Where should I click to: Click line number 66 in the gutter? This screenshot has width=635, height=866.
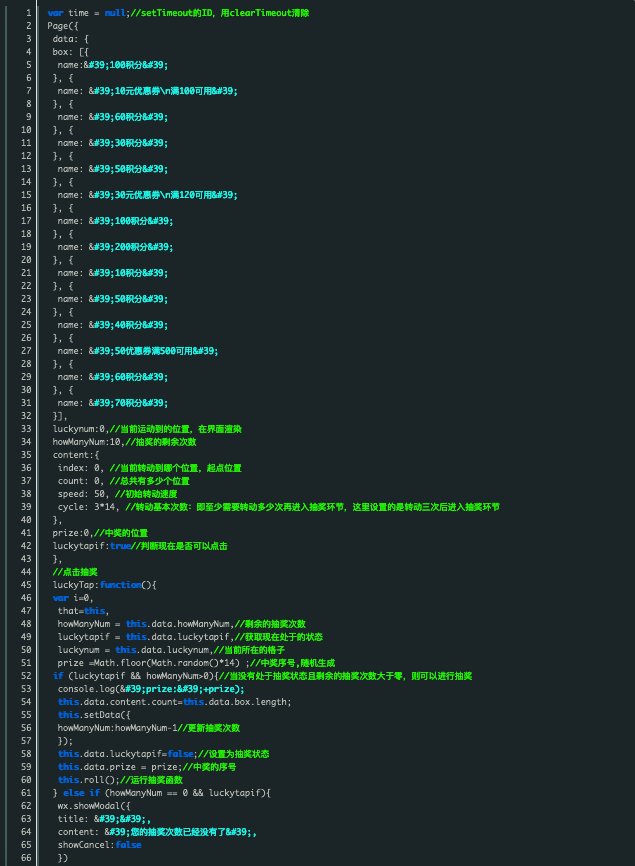[26, 857]
